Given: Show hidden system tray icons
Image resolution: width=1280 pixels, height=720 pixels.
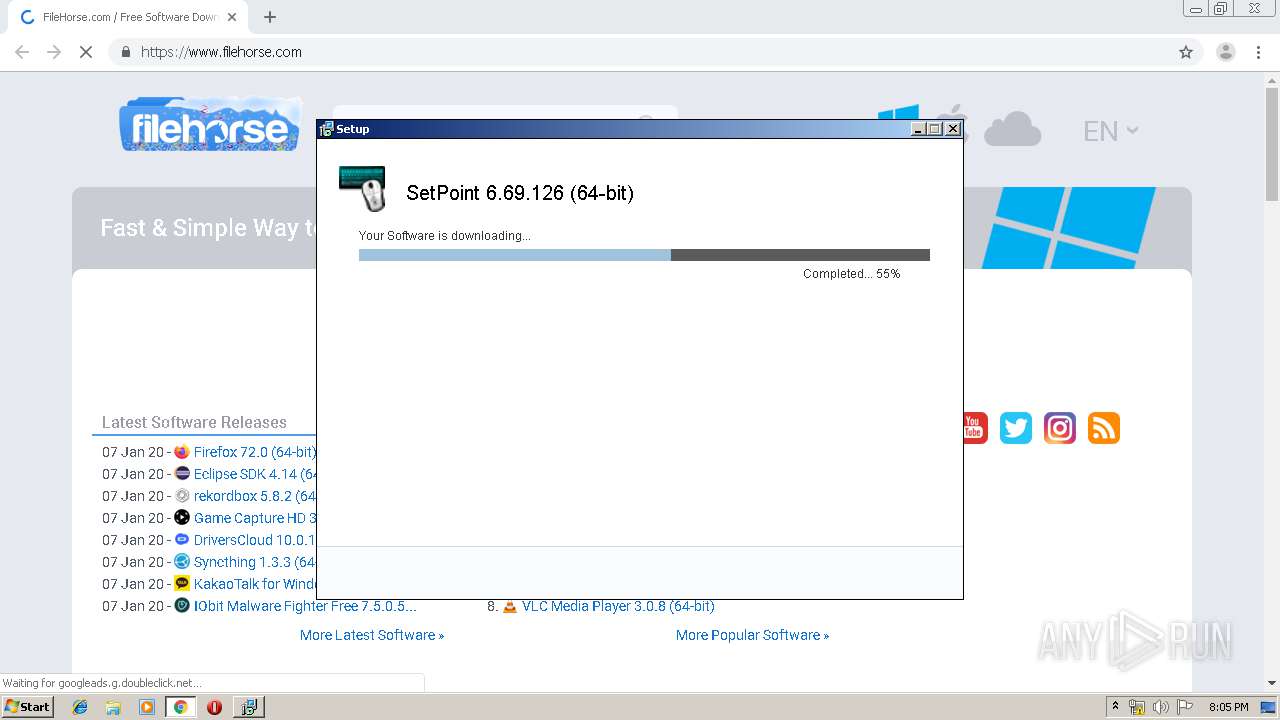Looking at the screenshot, I should (1115, 707).
